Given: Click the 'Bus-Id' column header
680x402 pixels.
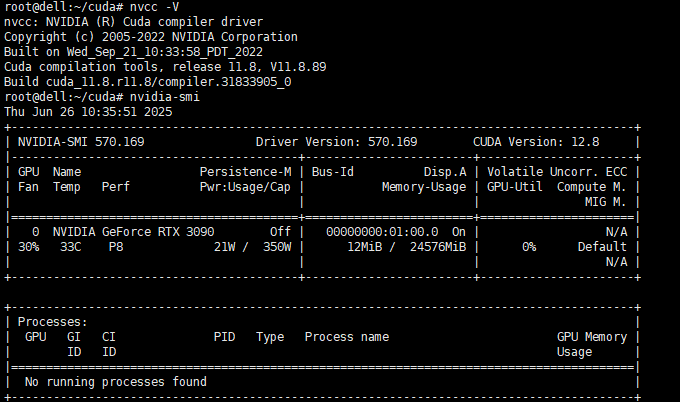Looking at the screenshot, I should point(333,172).
